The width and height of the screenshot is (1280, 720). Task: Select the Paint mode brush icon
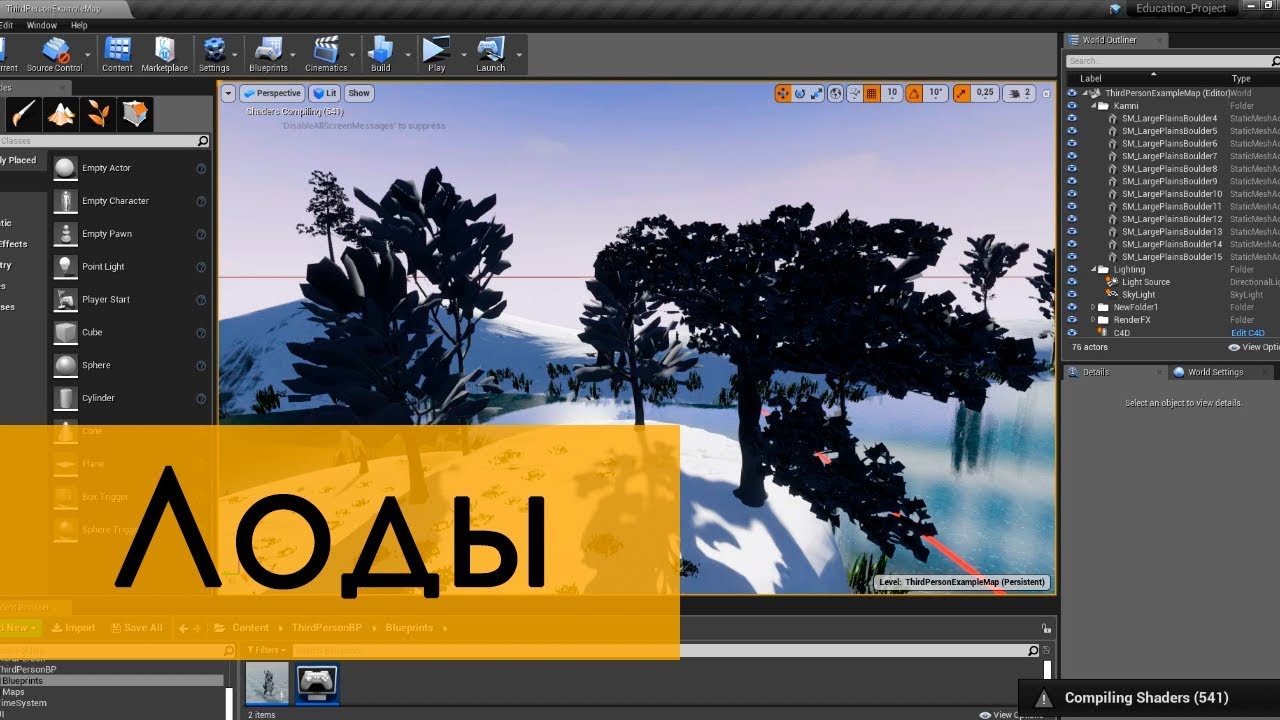tap(24, 113)
